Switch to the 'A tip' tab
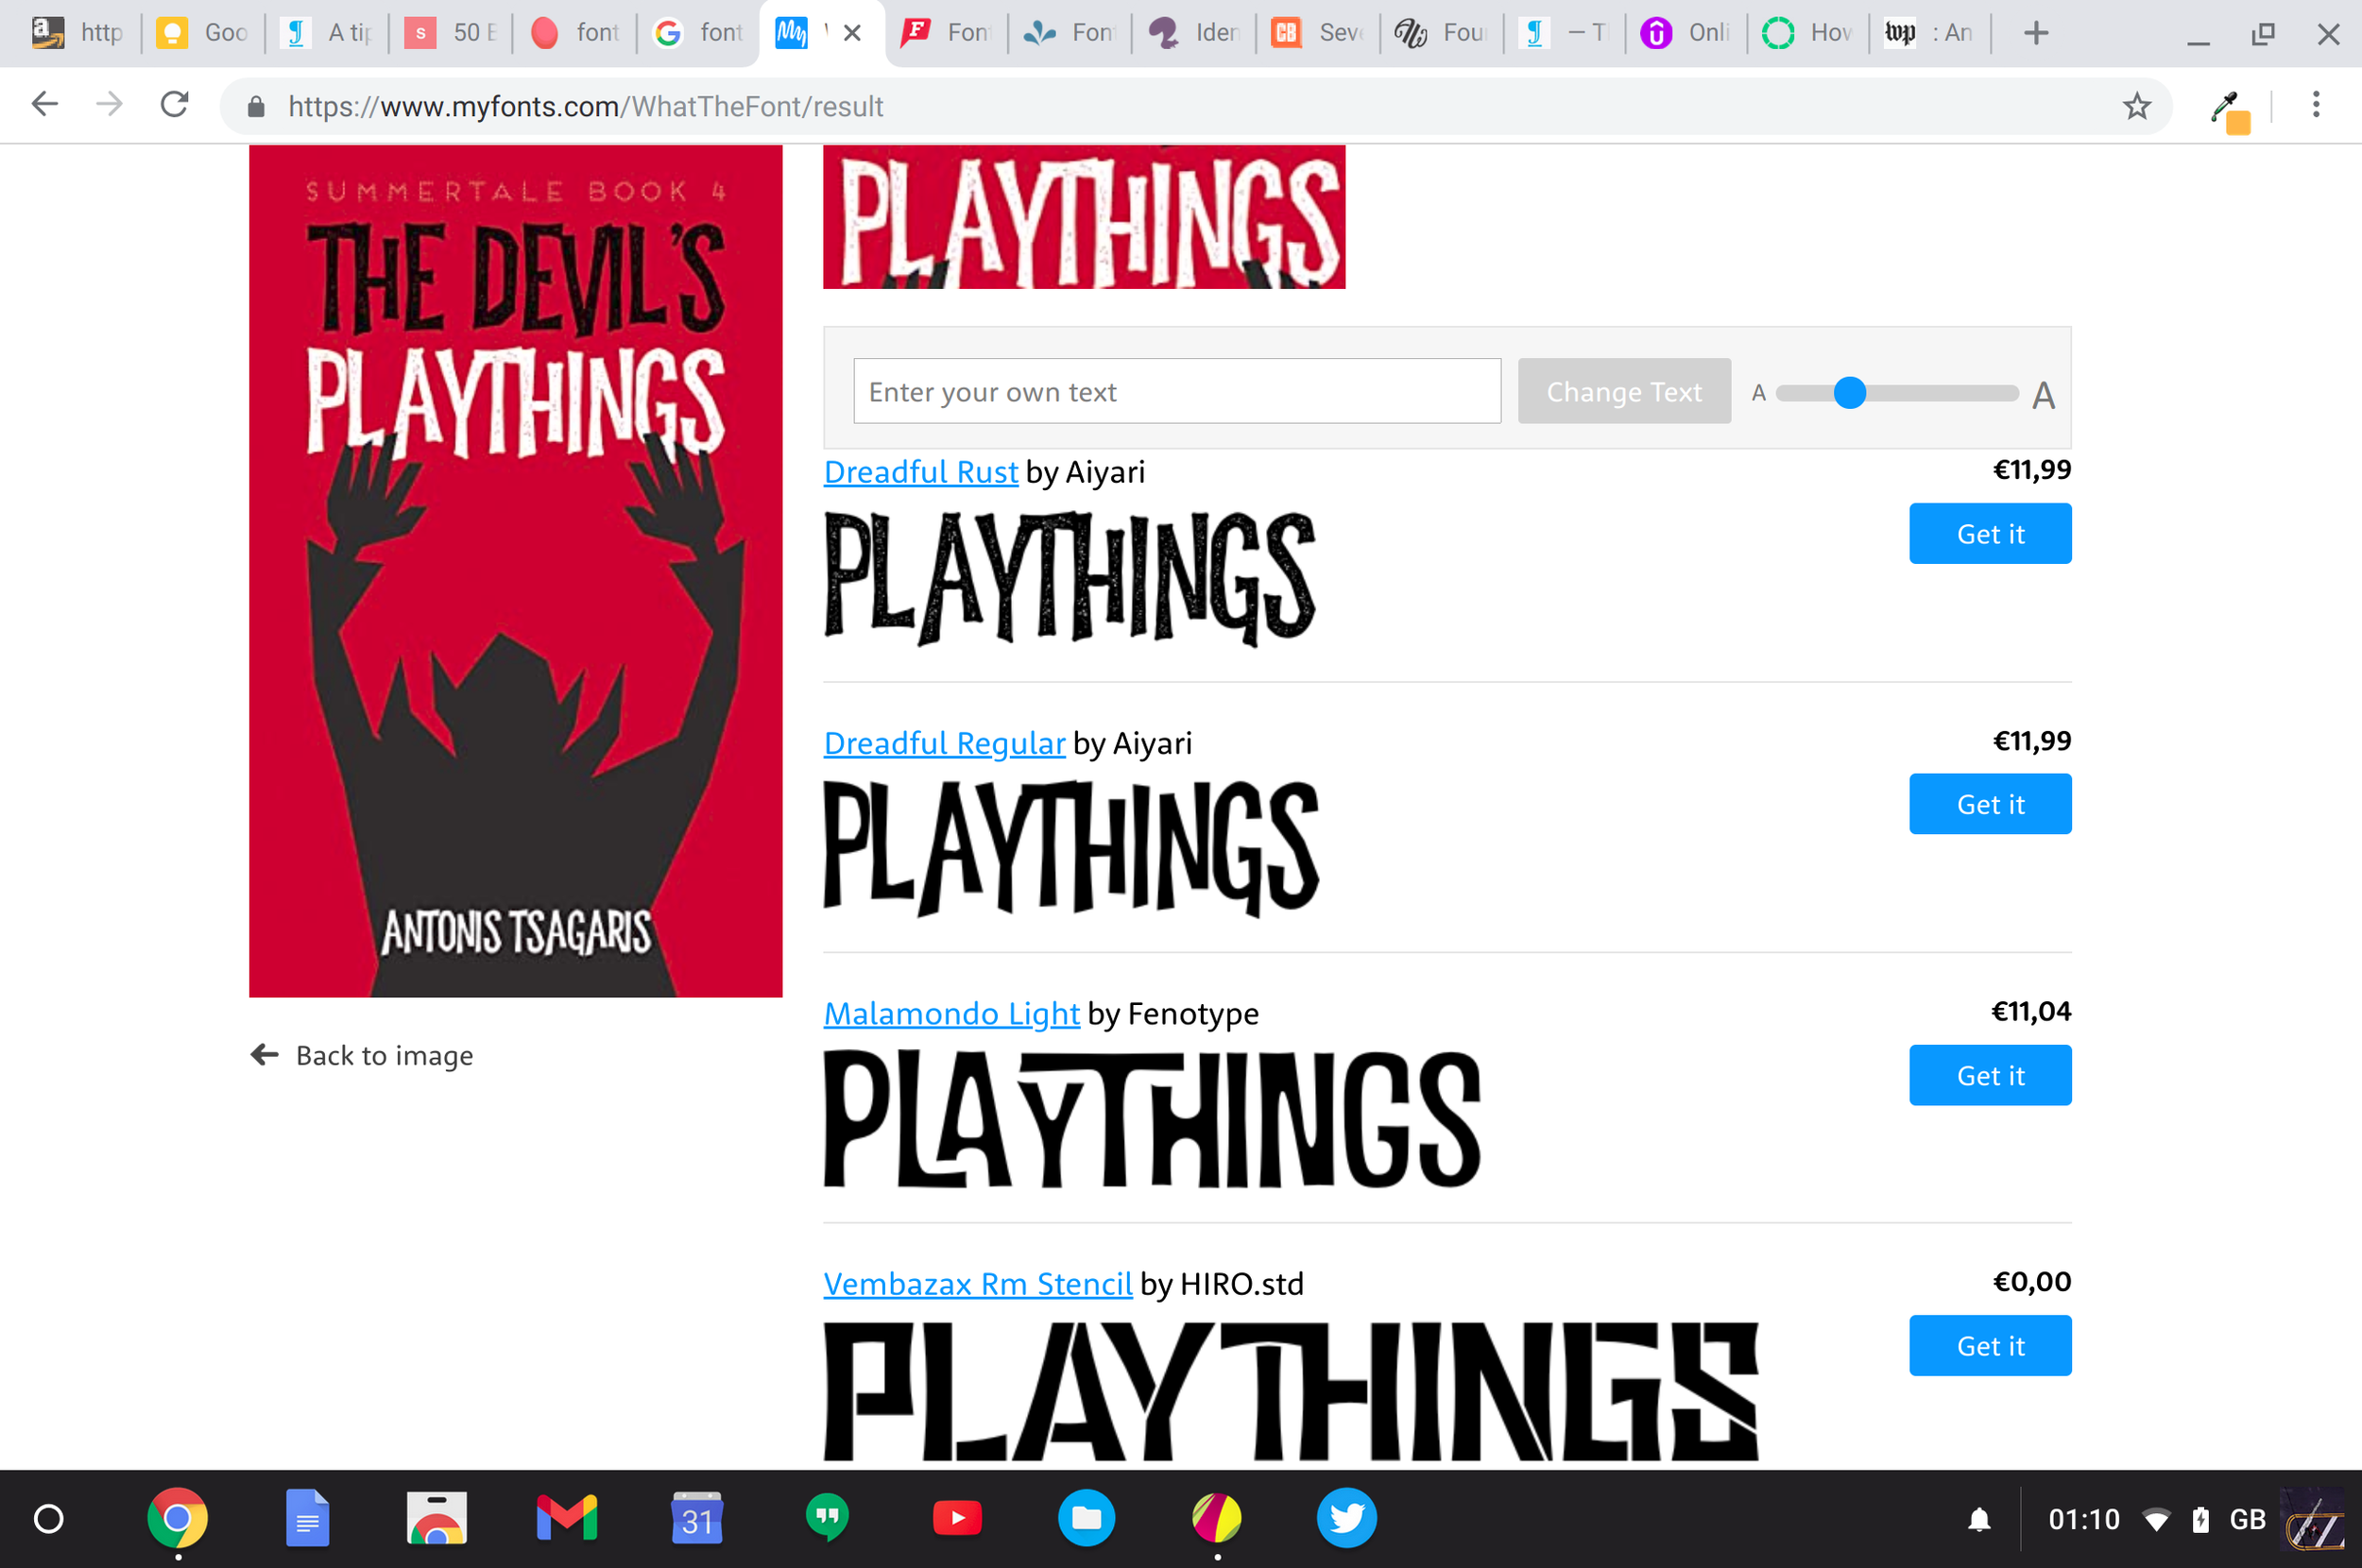Image resolution: width=2362 pixels, height=1568 pixels. click(x=327, y=33)
